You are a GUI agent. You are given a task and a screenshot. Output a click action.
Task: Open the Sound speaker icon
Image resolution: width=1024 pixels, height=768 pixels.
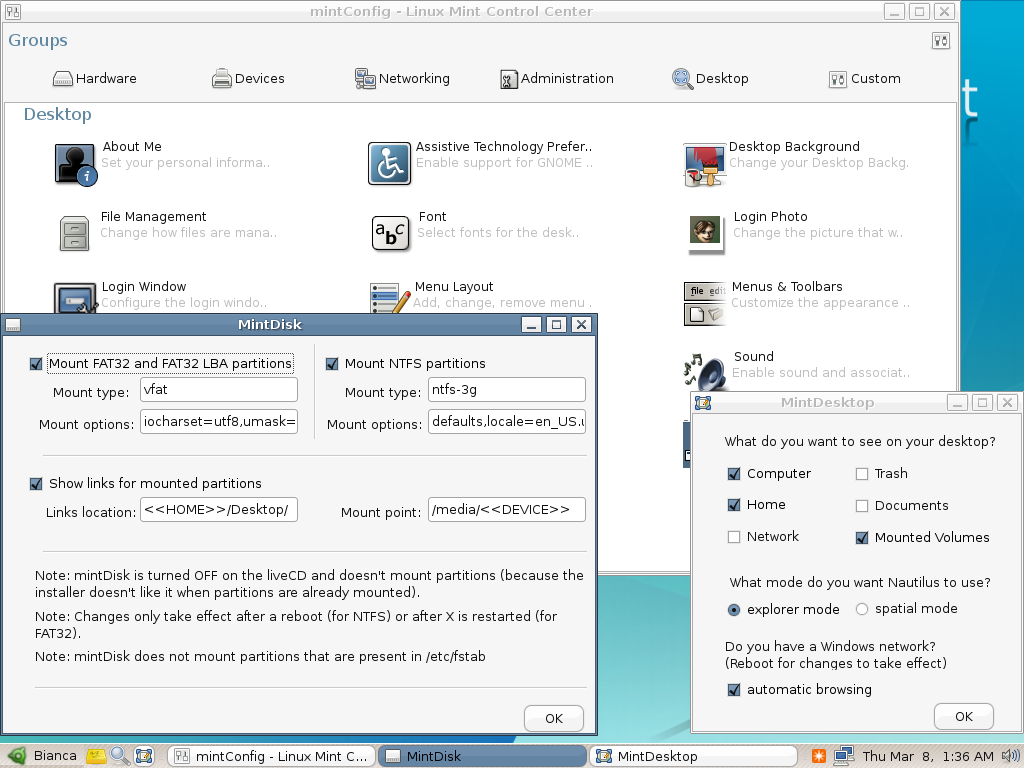coord(705,372)
